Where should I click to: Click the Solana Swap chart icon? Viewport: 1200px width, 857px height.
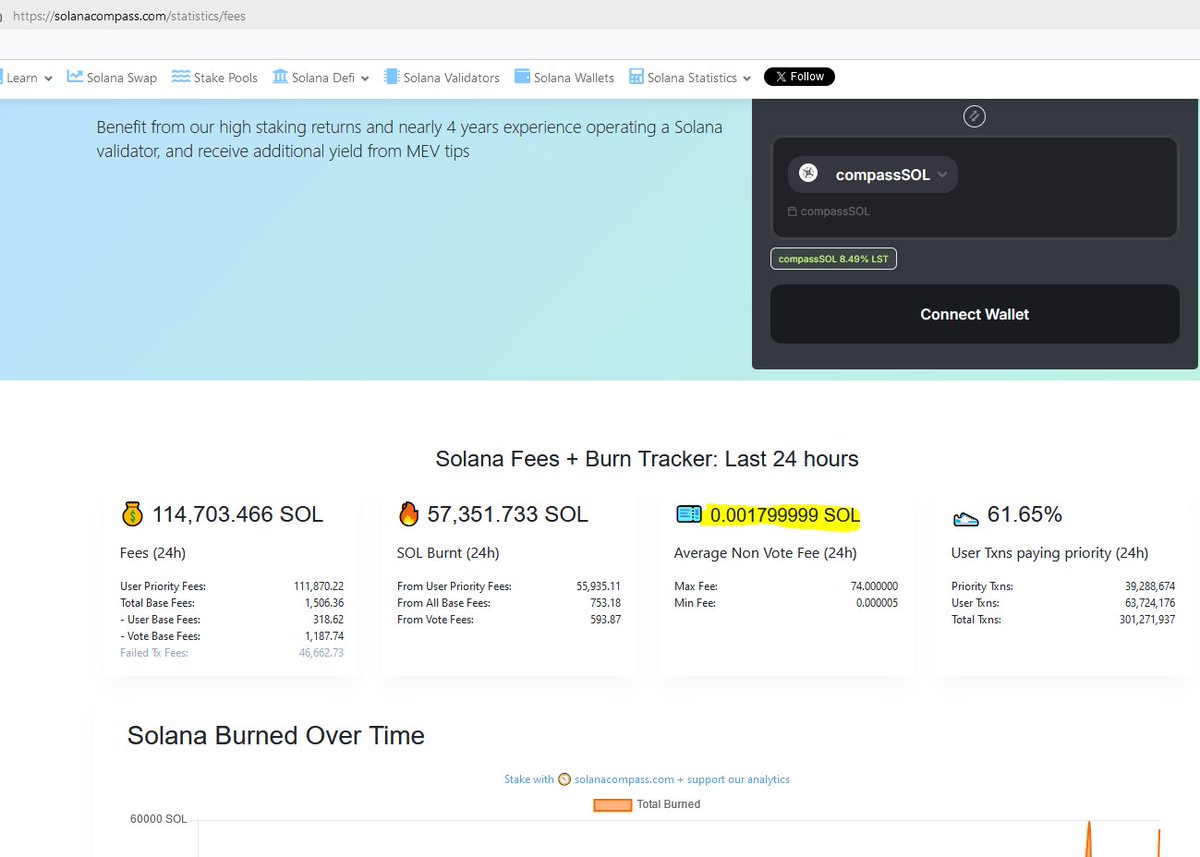coord(75,77)
